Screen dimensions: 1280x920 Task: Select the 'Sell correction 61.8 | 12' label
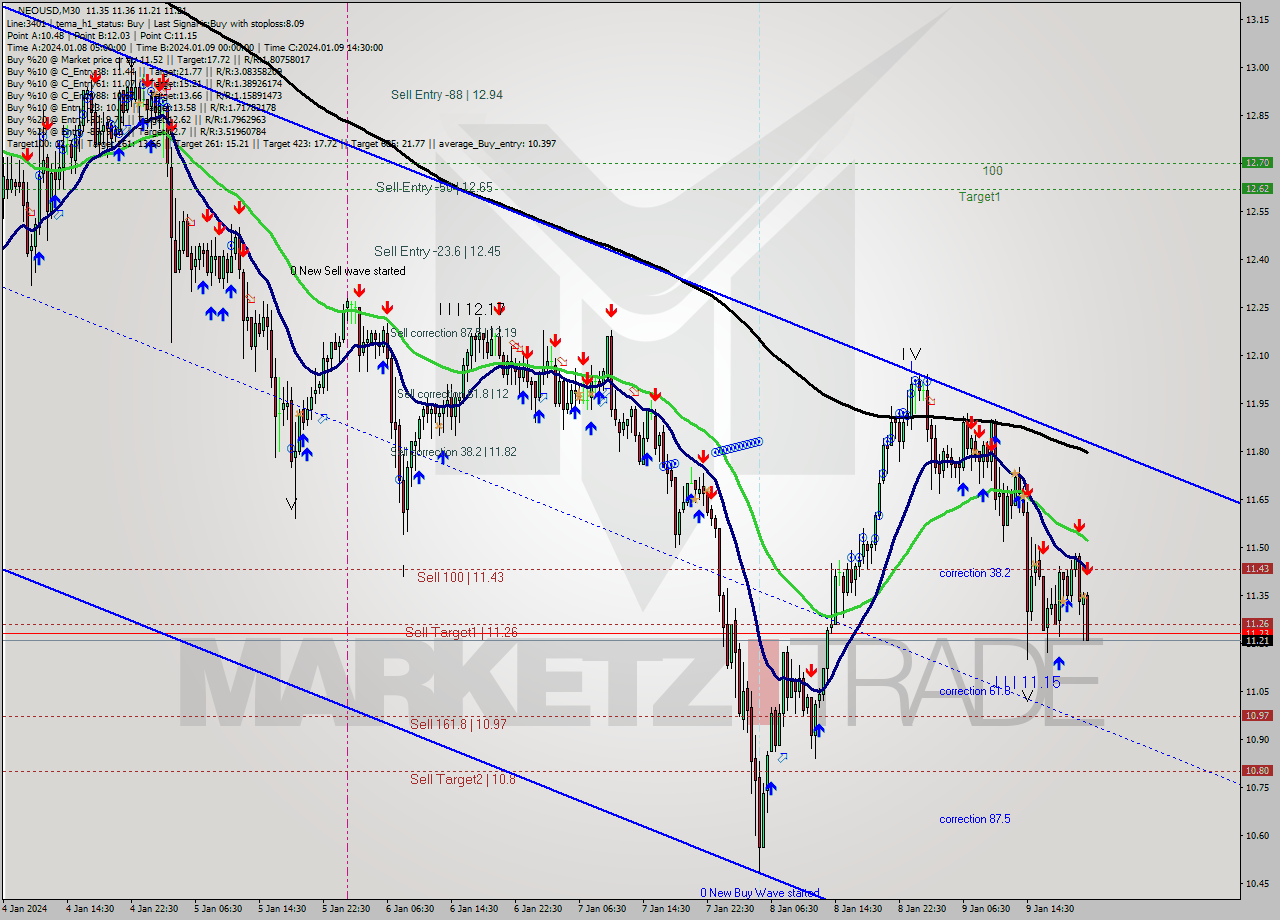tap(452, 394)
